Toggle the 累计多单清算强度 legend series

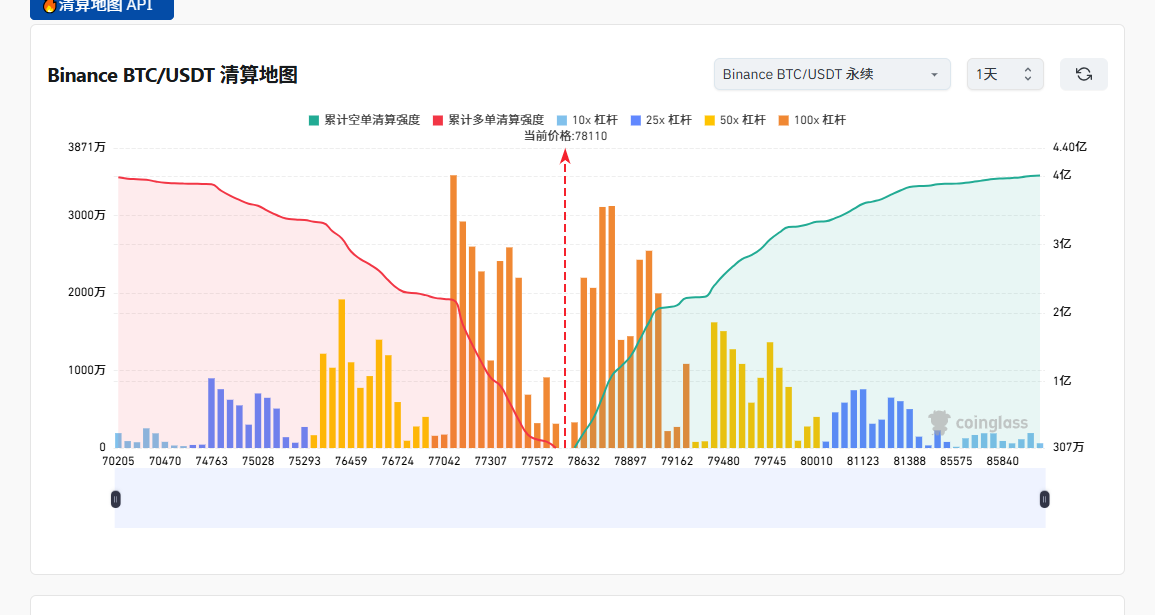[x=488, y=120]
